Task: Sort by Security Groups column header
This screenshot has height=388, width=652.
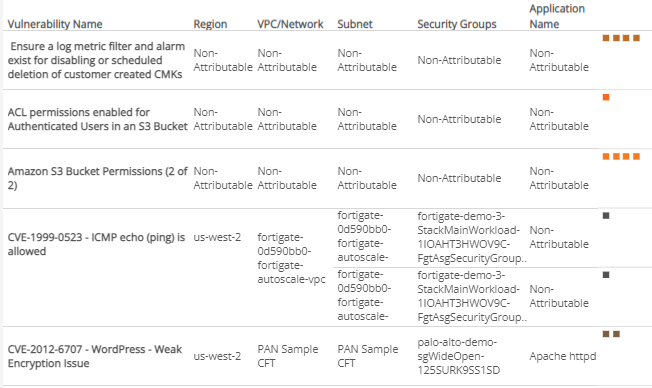Action: [457, 24]
